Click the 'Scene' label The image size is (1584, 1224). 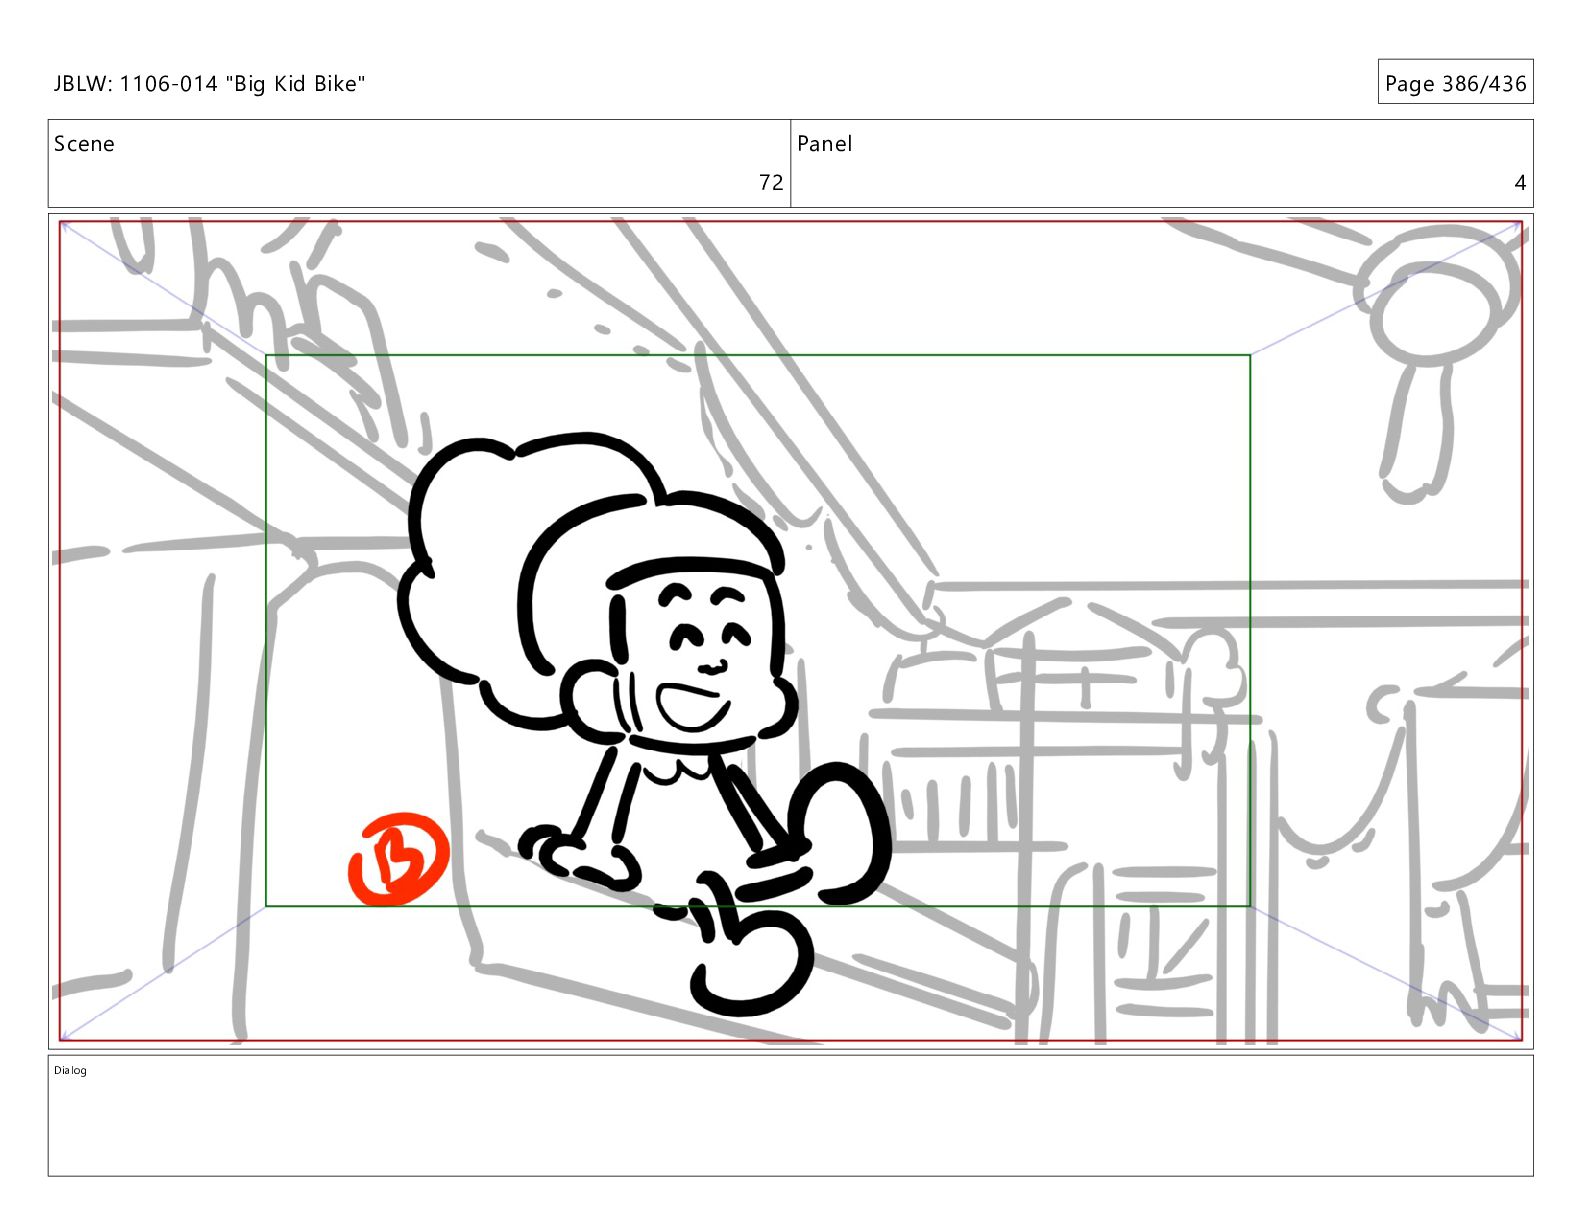tap(84, 144)
